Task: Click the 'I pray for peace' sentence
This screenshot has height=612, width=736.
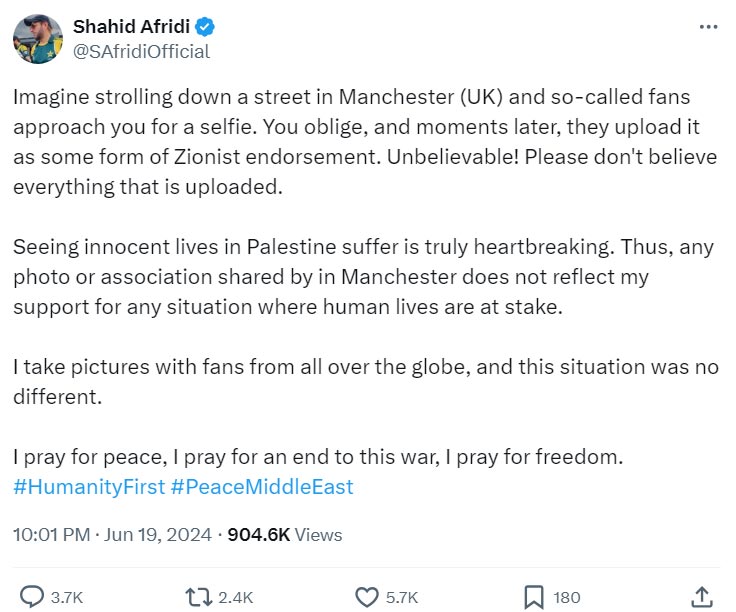Action: coord(318,458)
